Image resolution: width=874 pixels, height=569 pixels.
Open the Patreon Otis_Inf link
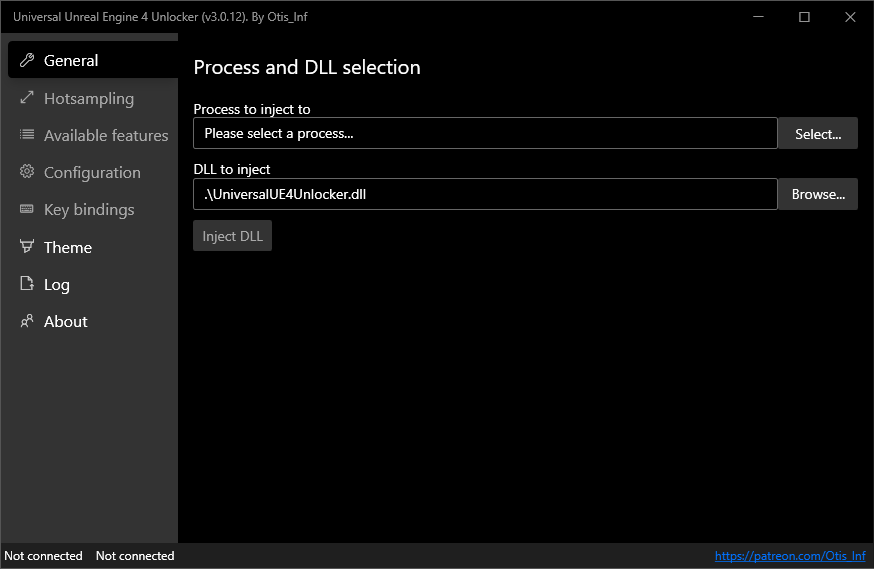[x=789, y=556]
